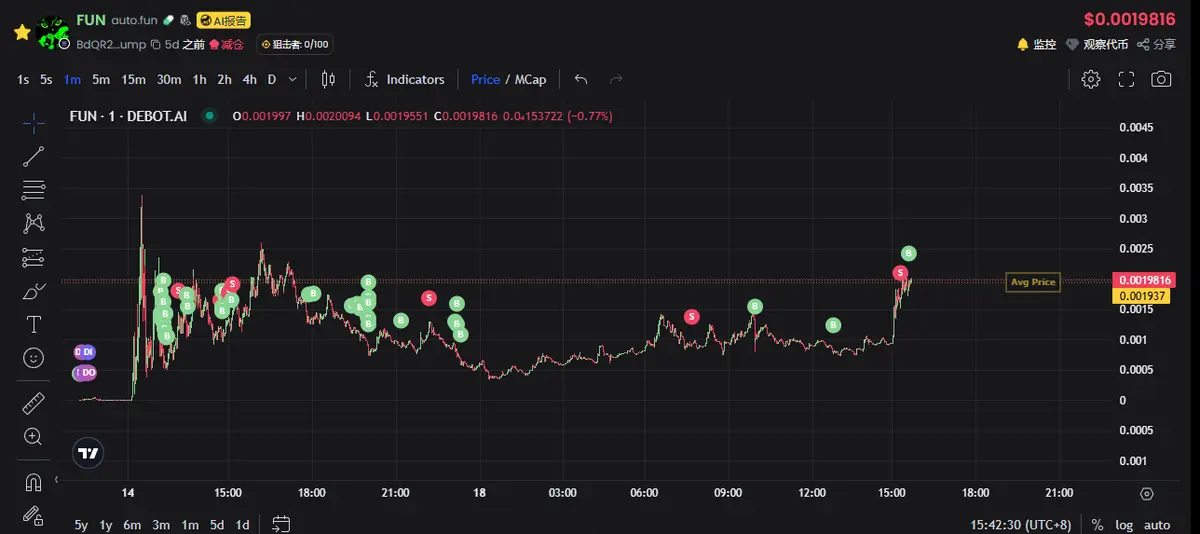This screenshot has width=1200, height=534.
Task: Toggle magnet snap mode
Action: [33, 482]
